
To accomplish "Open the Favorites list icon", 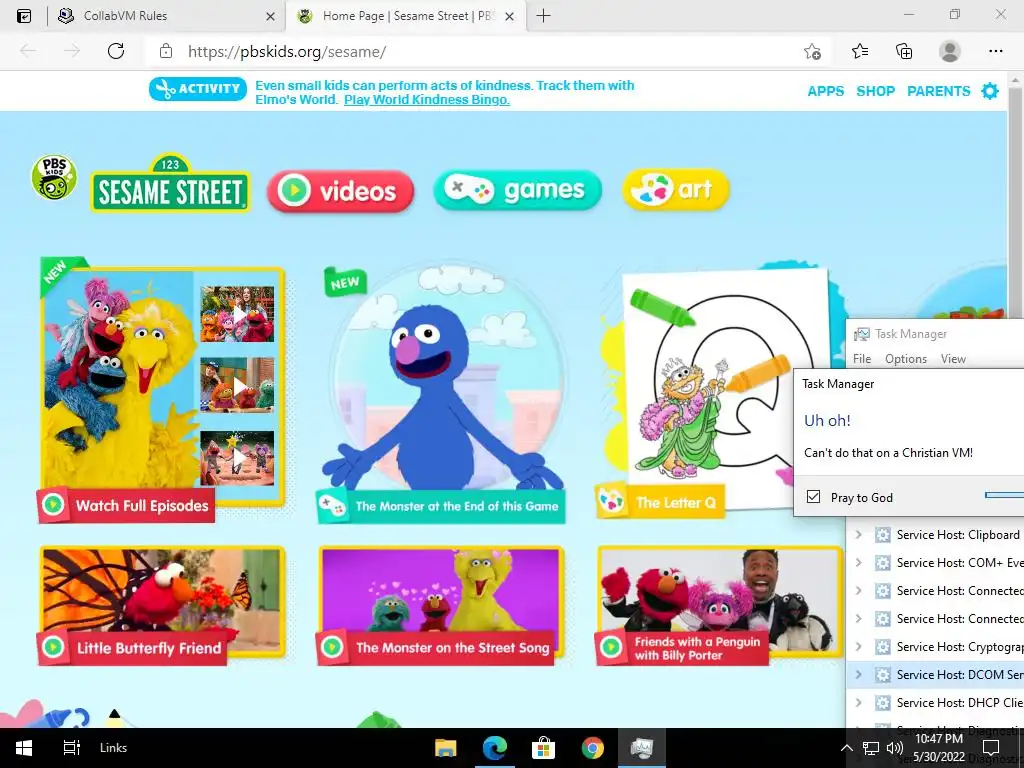I will pyautogui.click(x=859, y=51).
